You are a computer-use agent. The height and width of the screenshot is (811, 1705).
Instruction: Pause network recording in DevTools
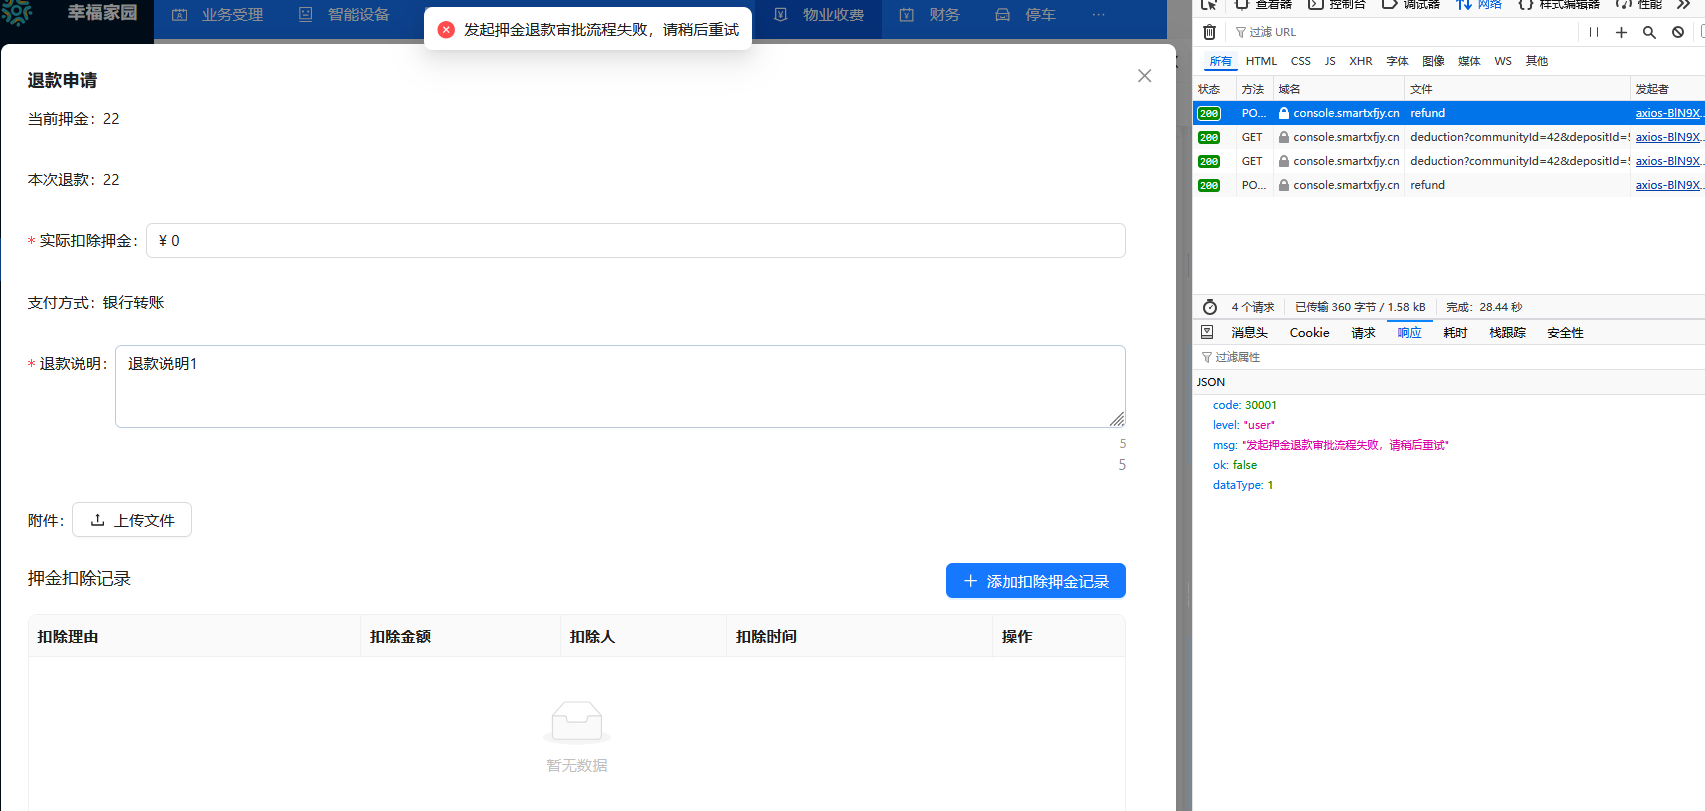tap(1594, 32)
